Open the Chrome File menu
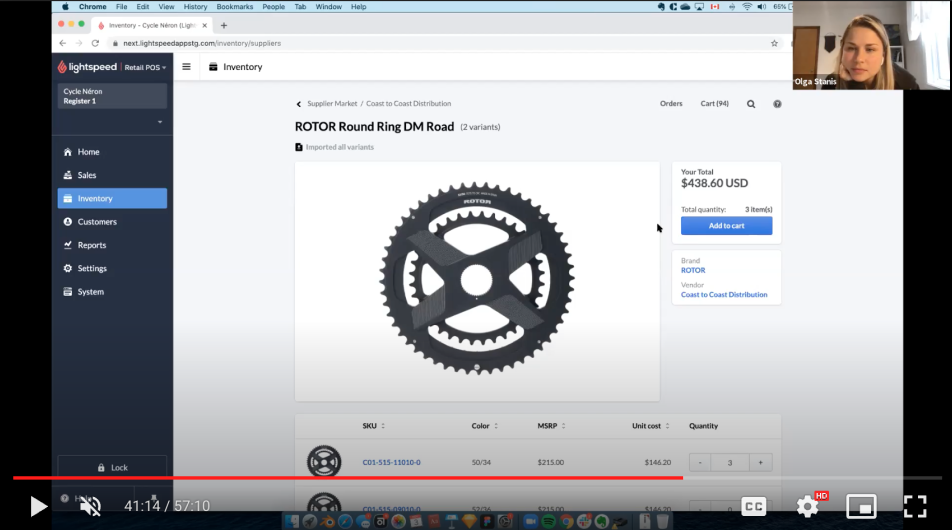952x530 pixels. [121, 7]
